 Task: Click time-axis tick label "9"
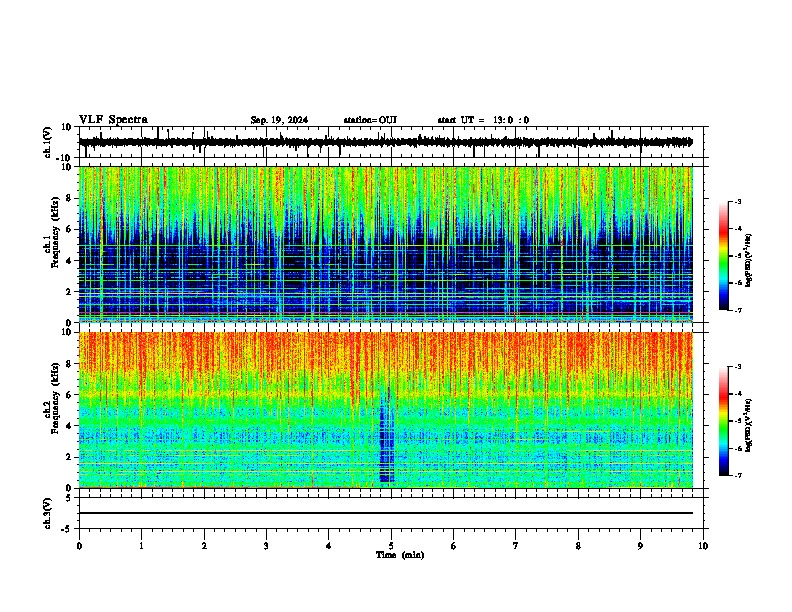click(640, 546)
